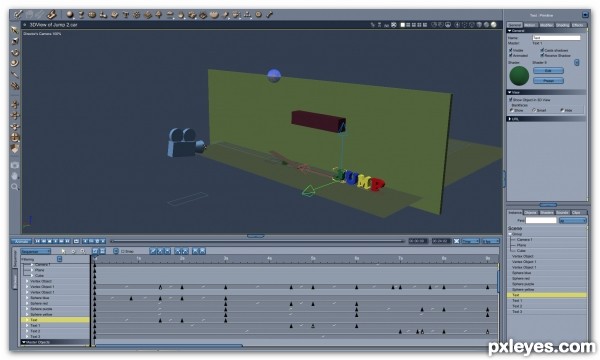Click the Text track keyframe at 3s

click(x=225, y=320)
